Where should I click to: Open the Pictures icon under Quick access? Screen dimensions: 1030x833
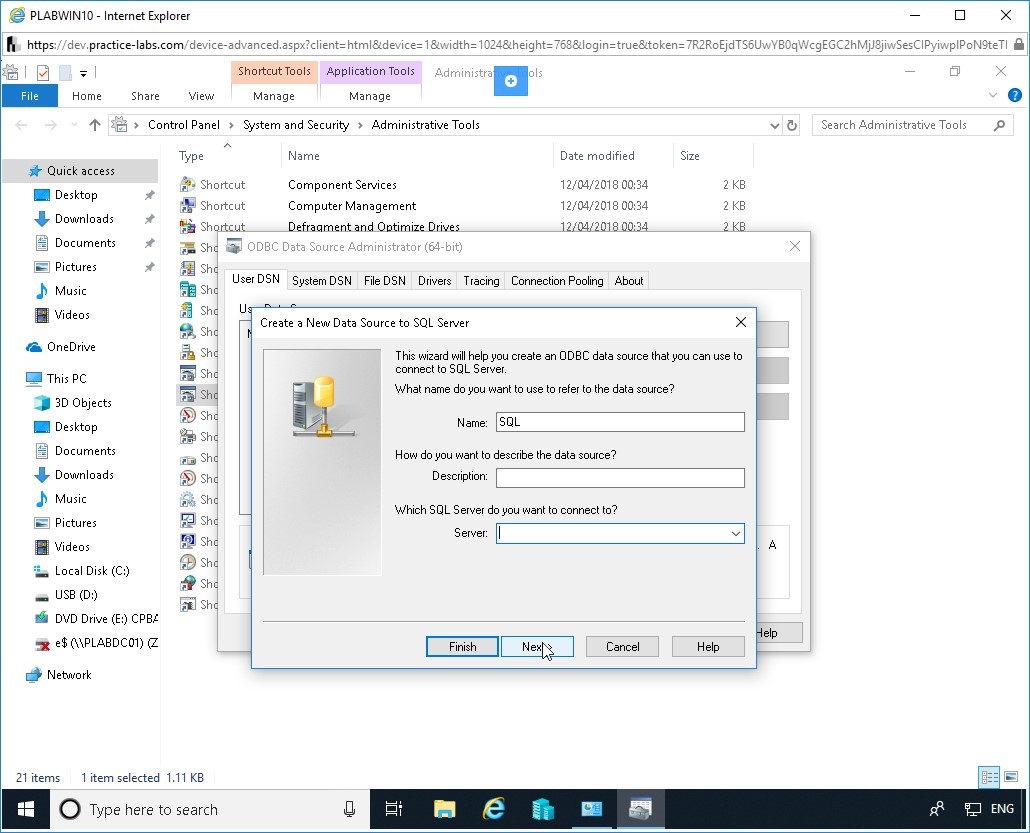(x=42, y=267)
